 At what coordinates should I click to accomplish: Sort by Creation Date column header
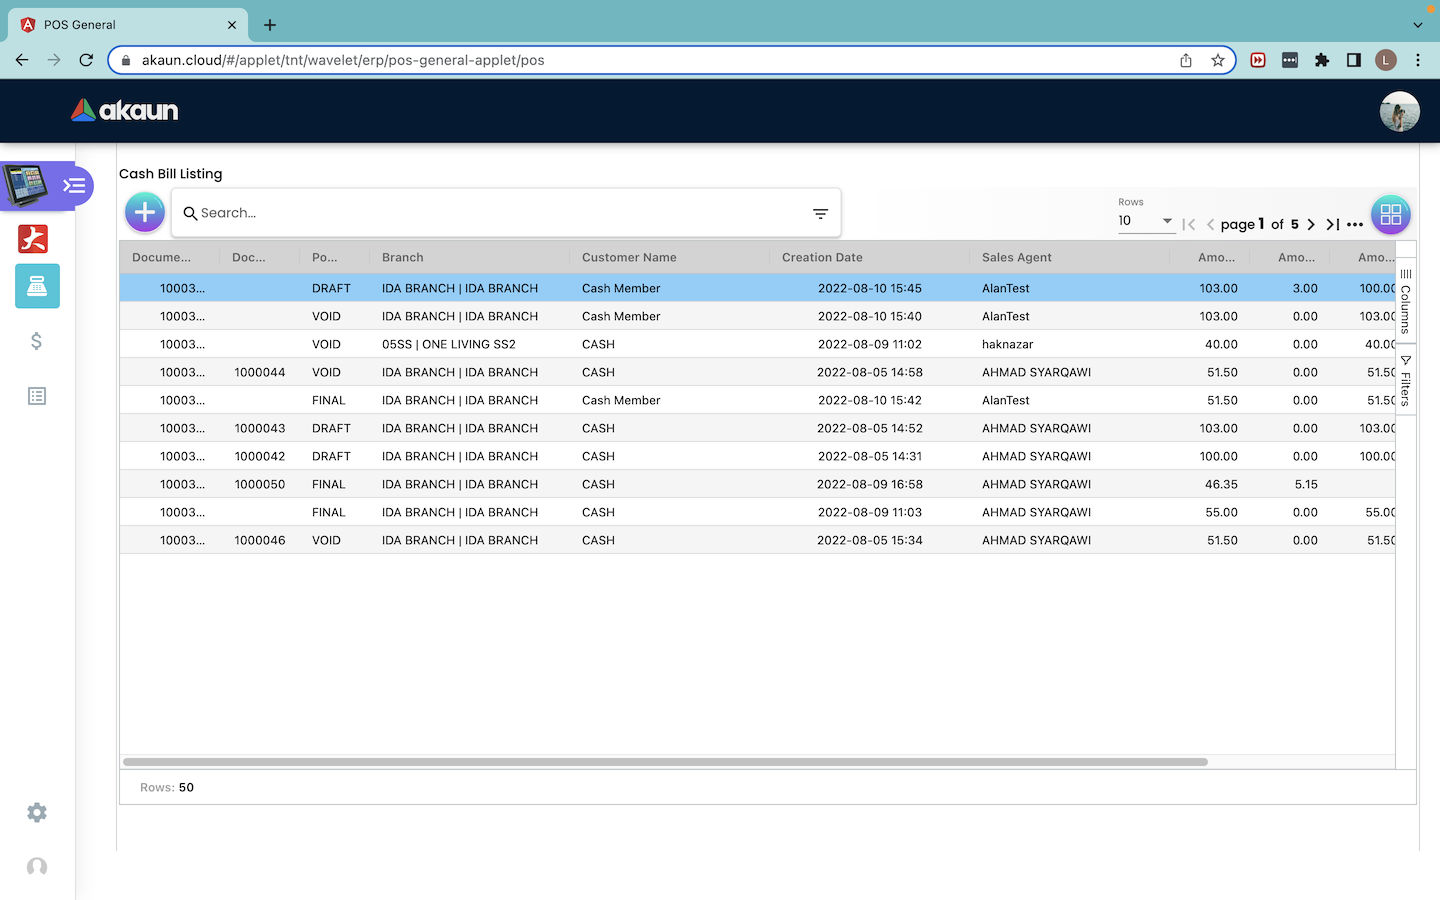822,257
